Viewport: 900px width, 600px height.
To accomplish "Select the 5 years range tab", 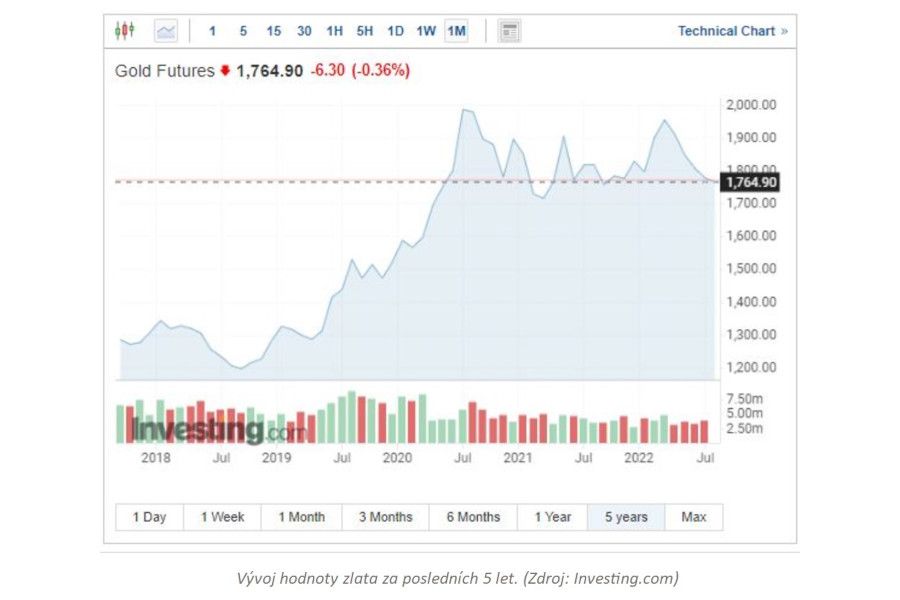I will click(626, 517).
